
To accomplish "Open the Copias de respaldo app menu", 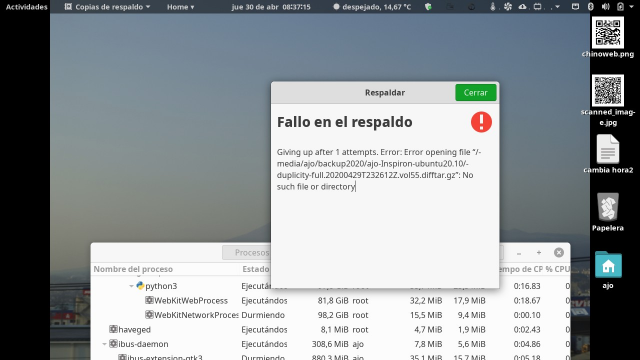I will (x=108, y=7).
